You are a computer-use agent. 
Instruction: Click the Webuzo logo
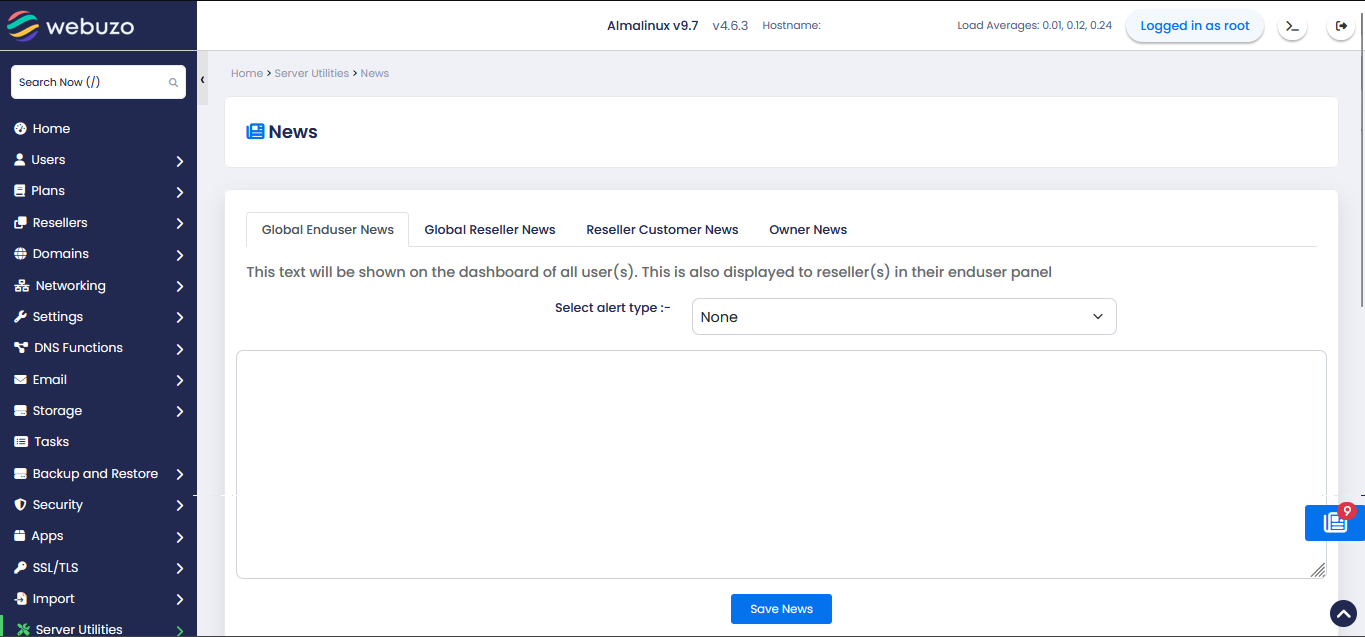[70, 25]
